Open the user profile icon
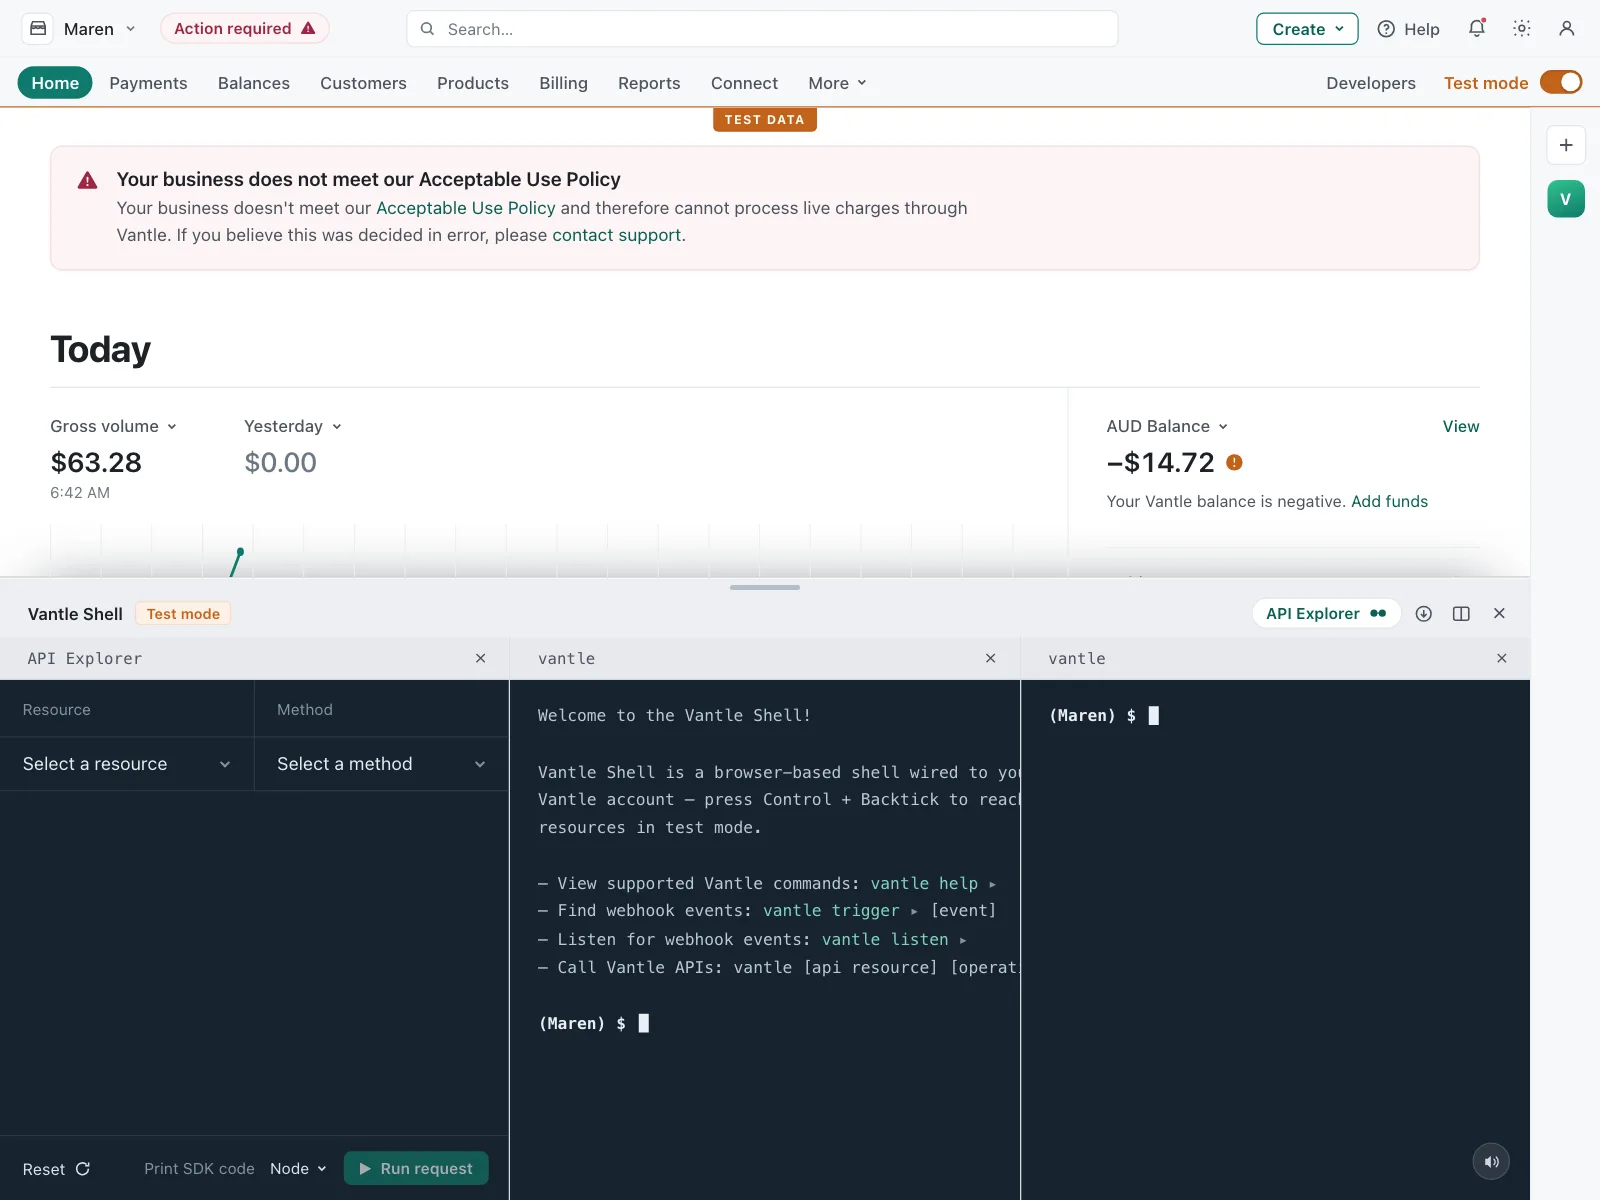 [1566, 29]
